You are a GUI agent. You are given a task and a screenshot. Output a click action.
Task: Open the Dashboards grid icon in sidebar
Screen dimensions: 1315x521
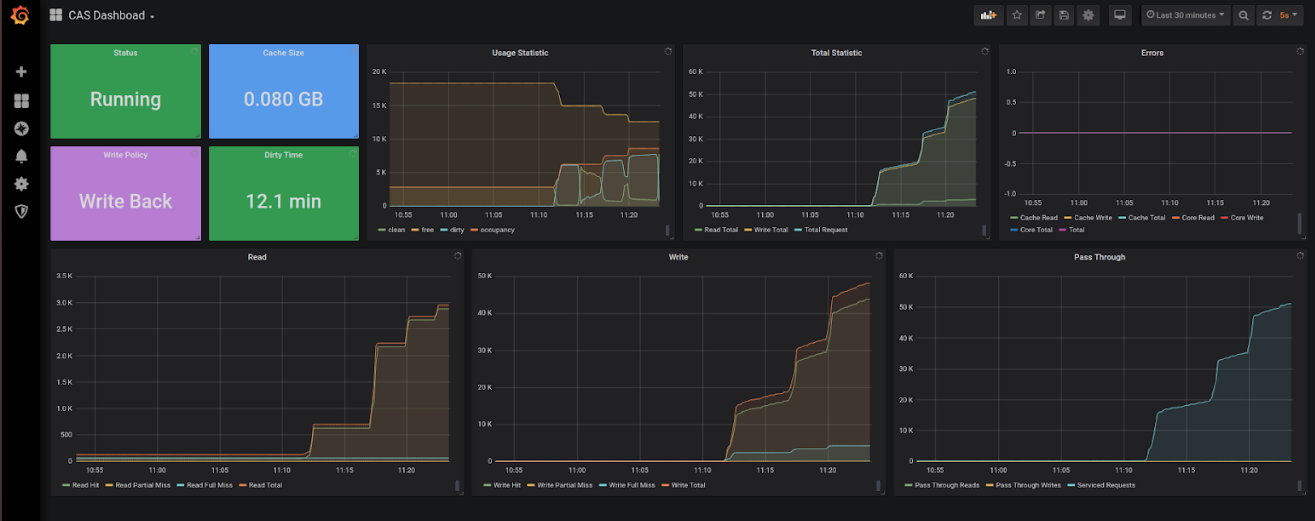point(21,101)
